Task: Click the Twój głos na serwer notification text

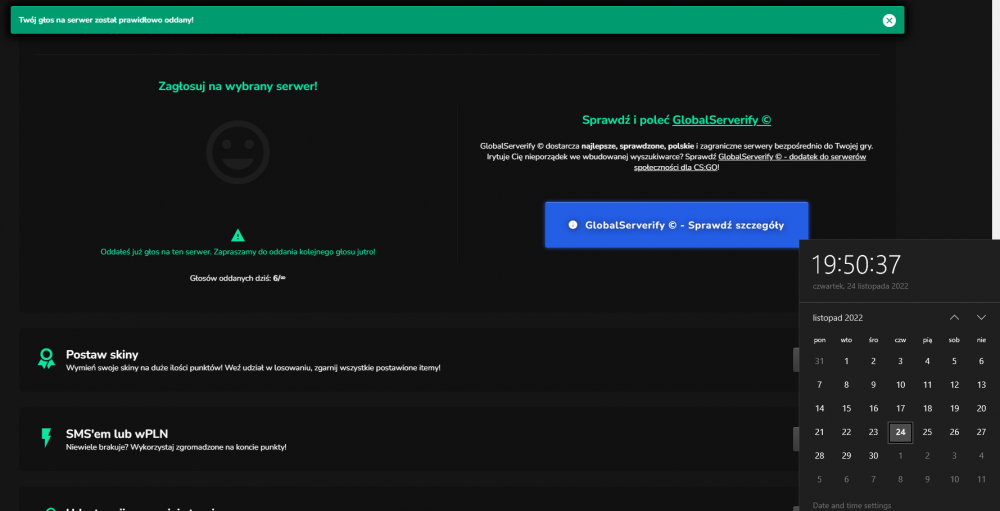Action: pos(106,20)
